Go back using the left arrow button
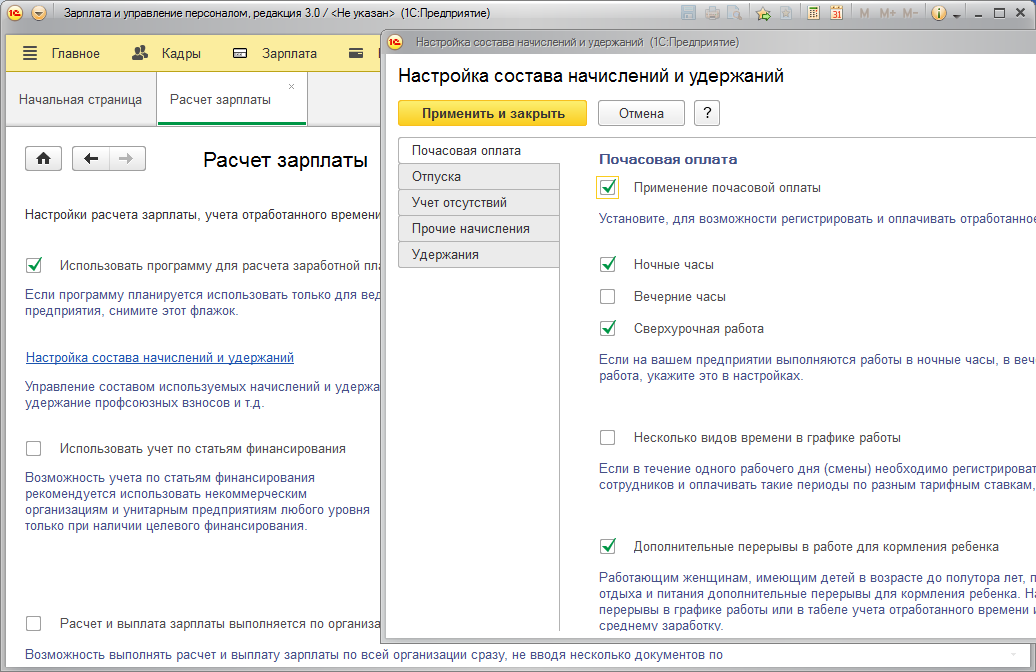Viewport: 1036px width, 672px height. pos(91,159)
